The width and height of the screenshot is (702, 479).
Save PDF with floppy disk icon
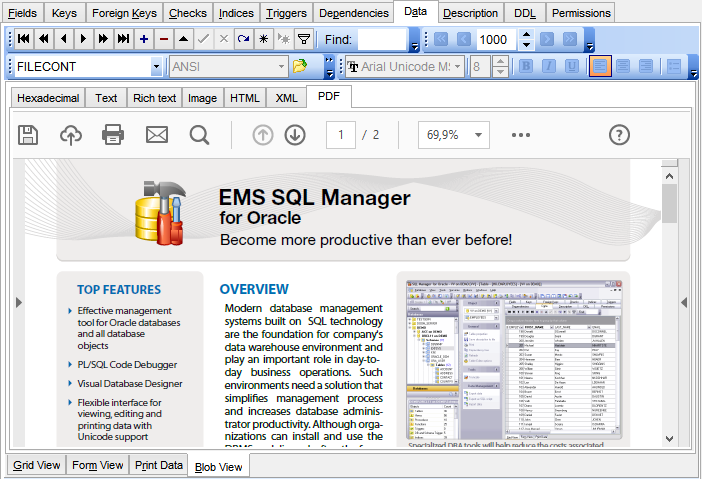point(28,135)
